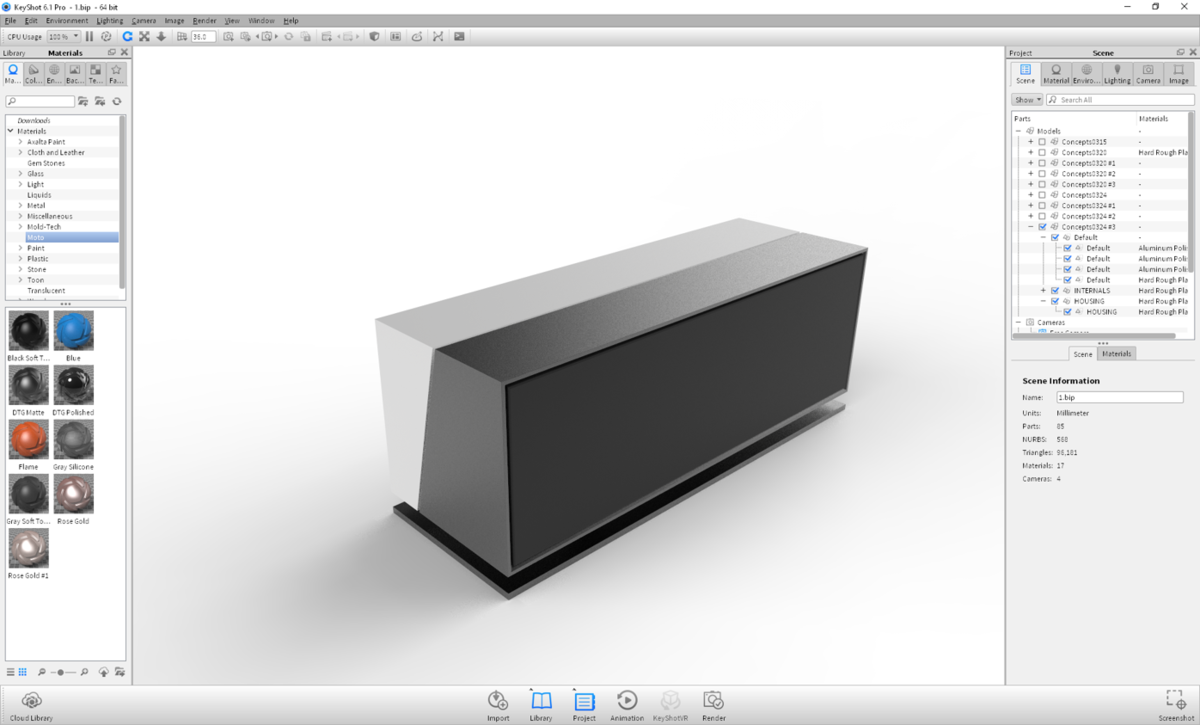Screen dimensions: 1200x725
Task: Click the Add Camera icon in toolbar
Action: tap(229, 36)
